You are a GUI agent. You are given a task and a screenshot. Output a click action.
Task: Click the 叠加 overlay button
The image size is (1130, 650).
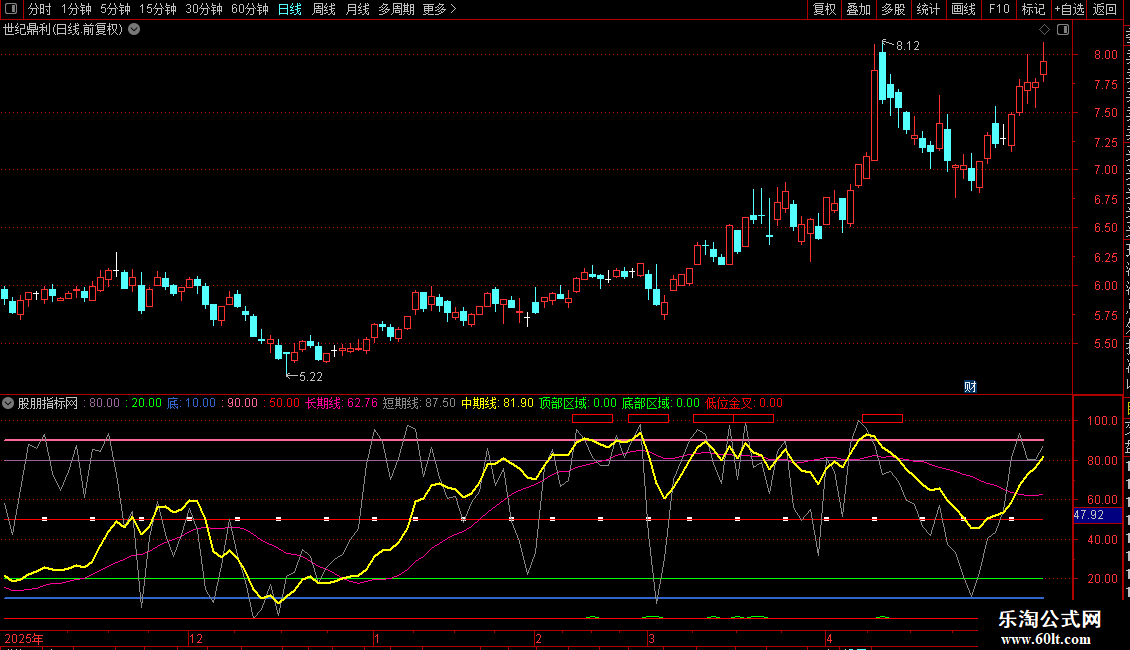click(x=858, y=9)
